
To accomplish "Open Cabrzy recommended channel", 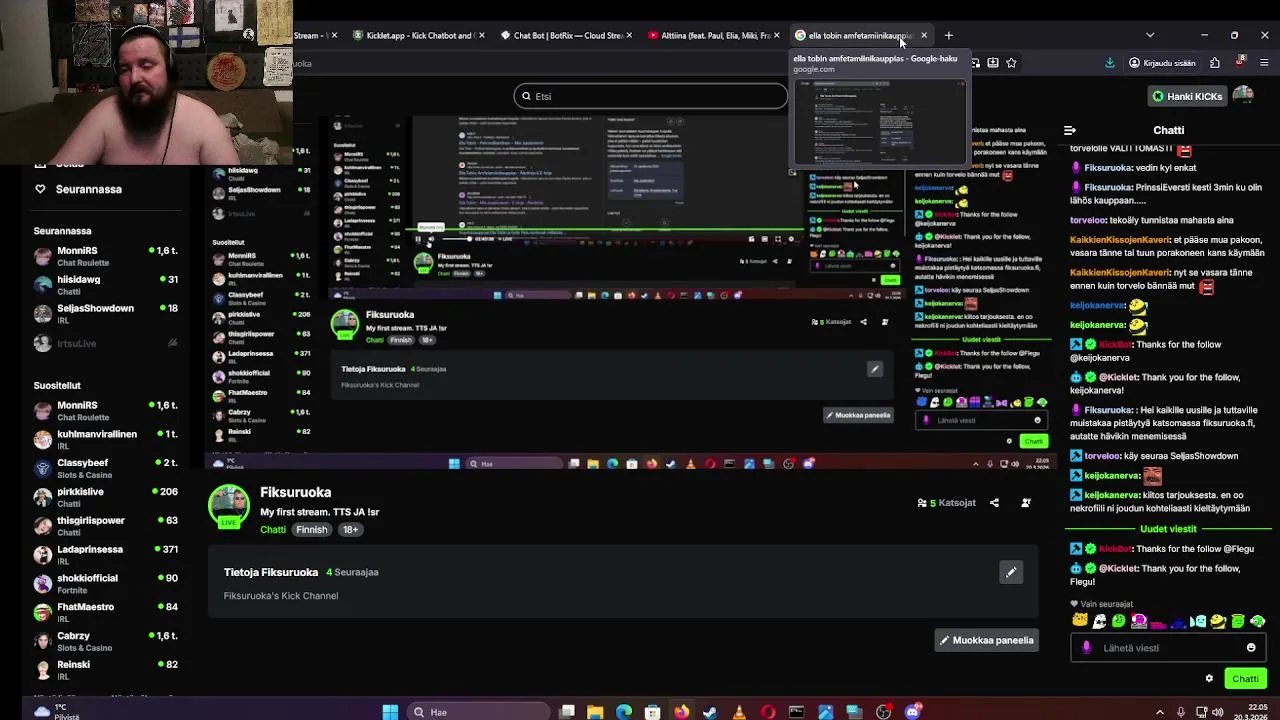I will 105,641.
